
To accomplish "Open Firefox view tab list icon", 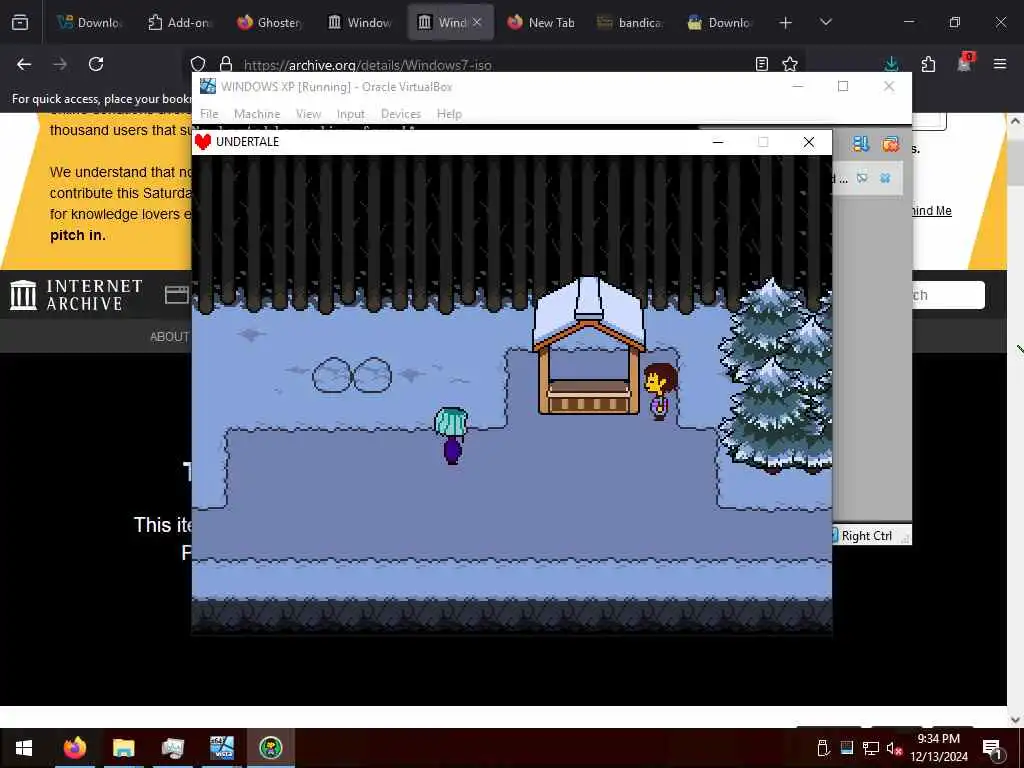I will pos(20,22).
